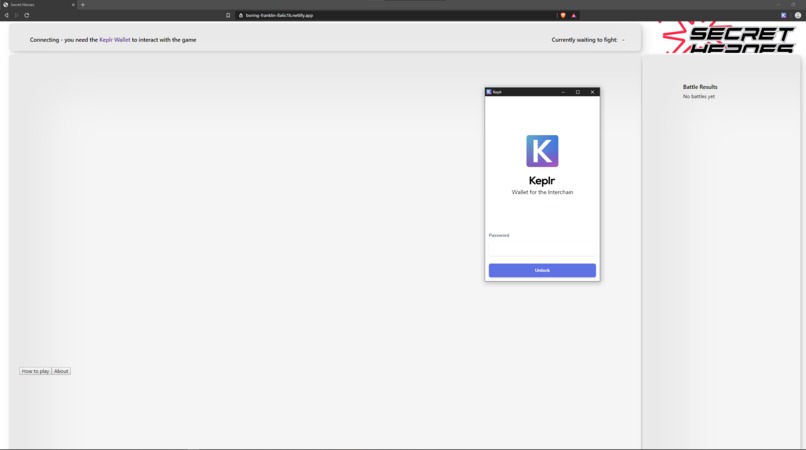Click the address bar URL
Image resolution: width=806 pixels, height=450 pixels.
(279, 15)
